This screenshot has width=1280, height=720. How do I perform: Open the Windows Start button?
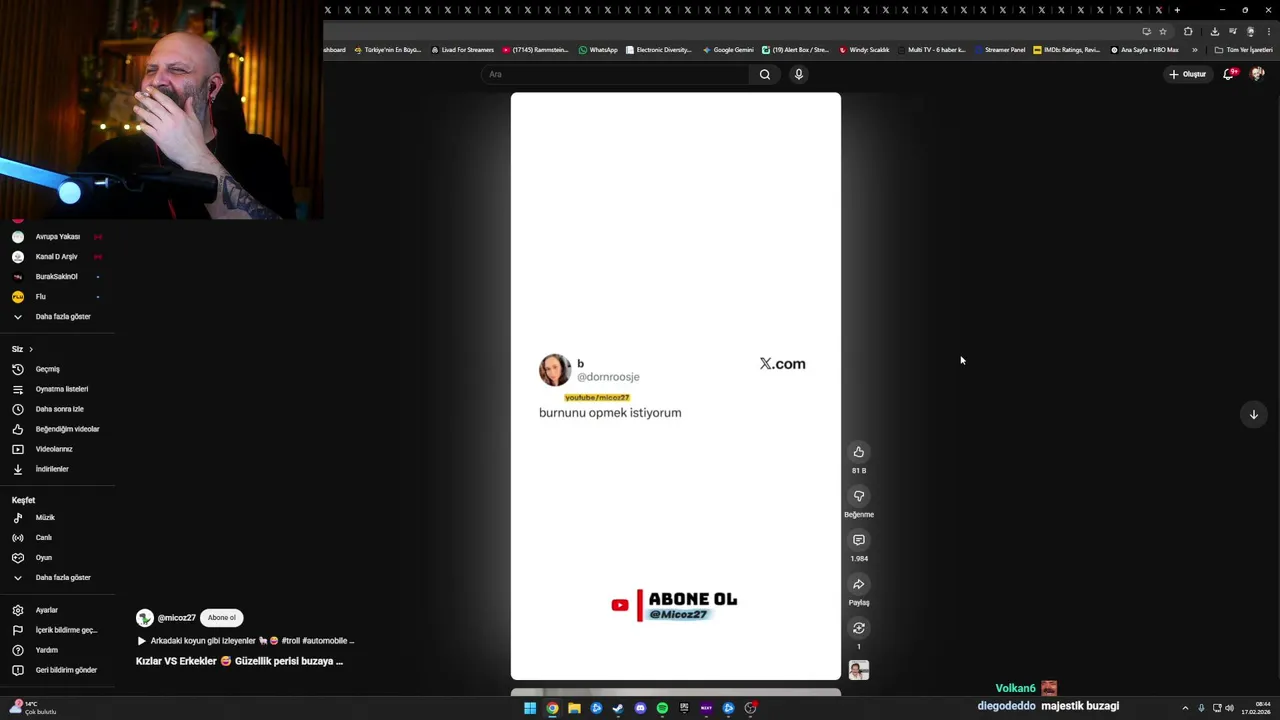pos(530,708)
